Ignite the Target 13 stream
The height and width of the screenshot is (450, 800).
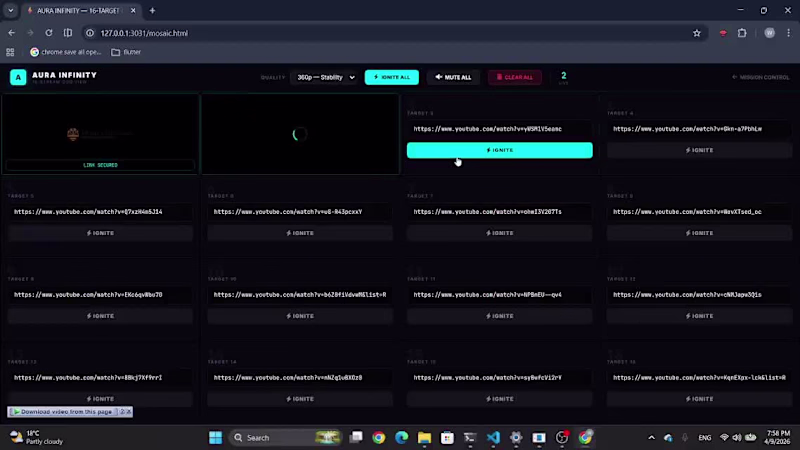(x=100, y=399)
